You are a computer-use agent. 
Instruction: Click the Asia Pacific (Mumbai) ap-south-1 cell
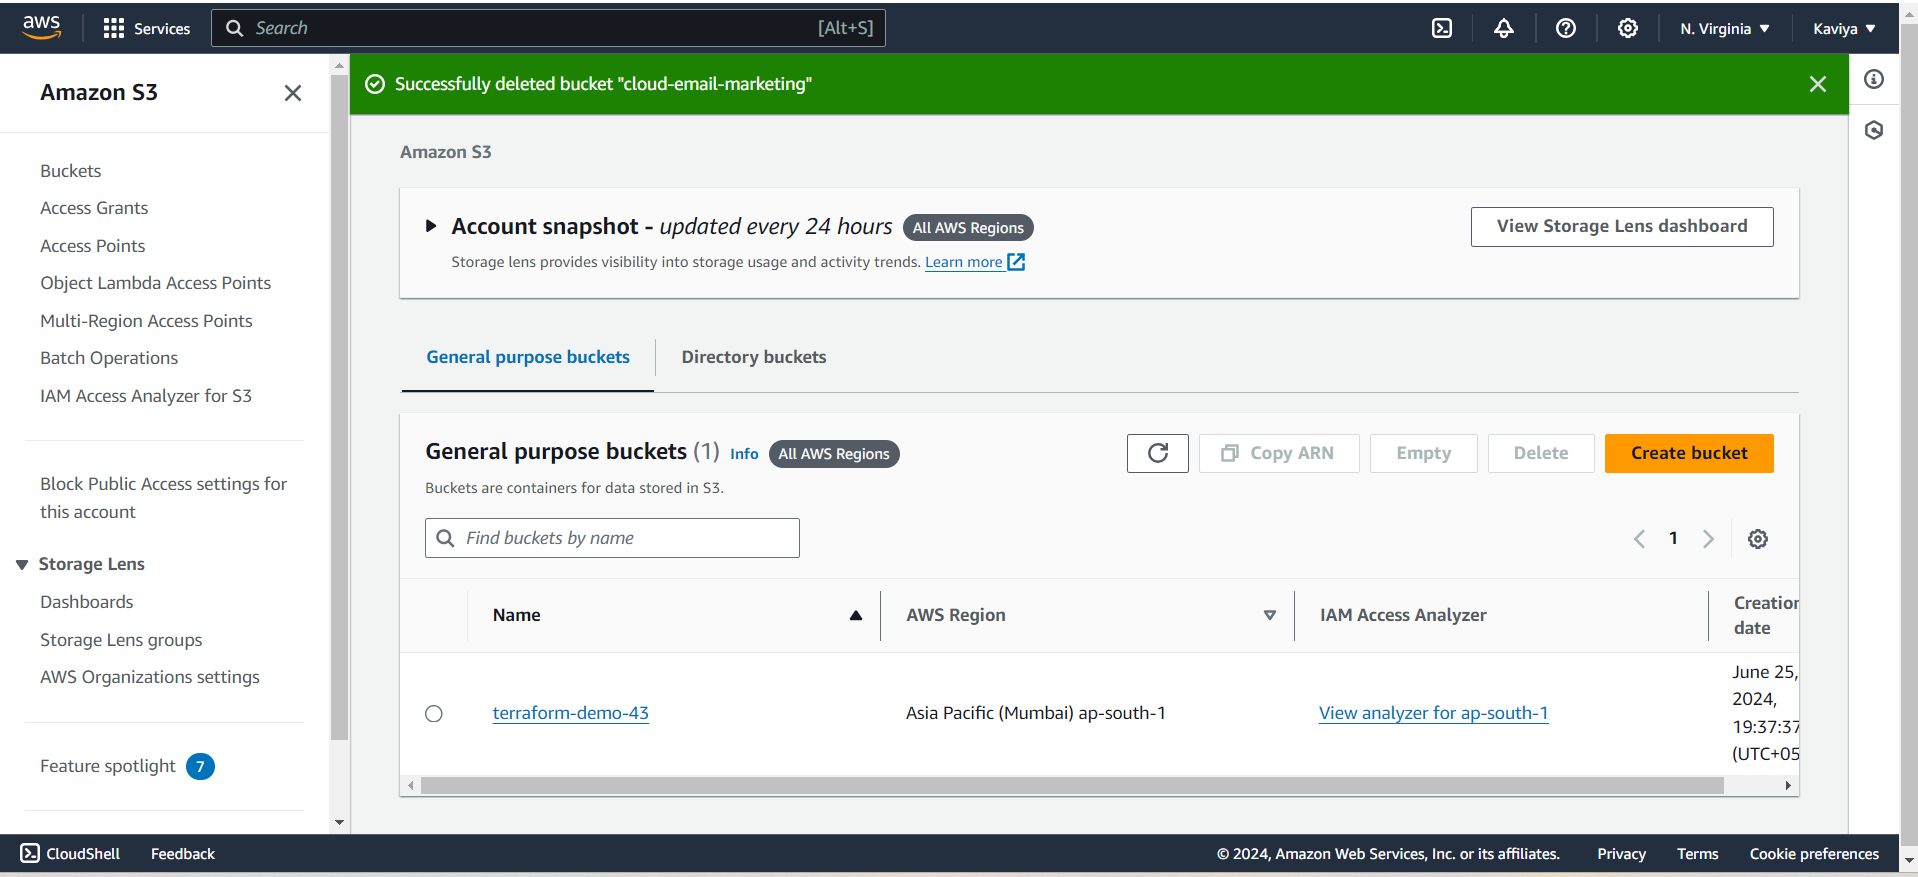tap(1036, 713)
